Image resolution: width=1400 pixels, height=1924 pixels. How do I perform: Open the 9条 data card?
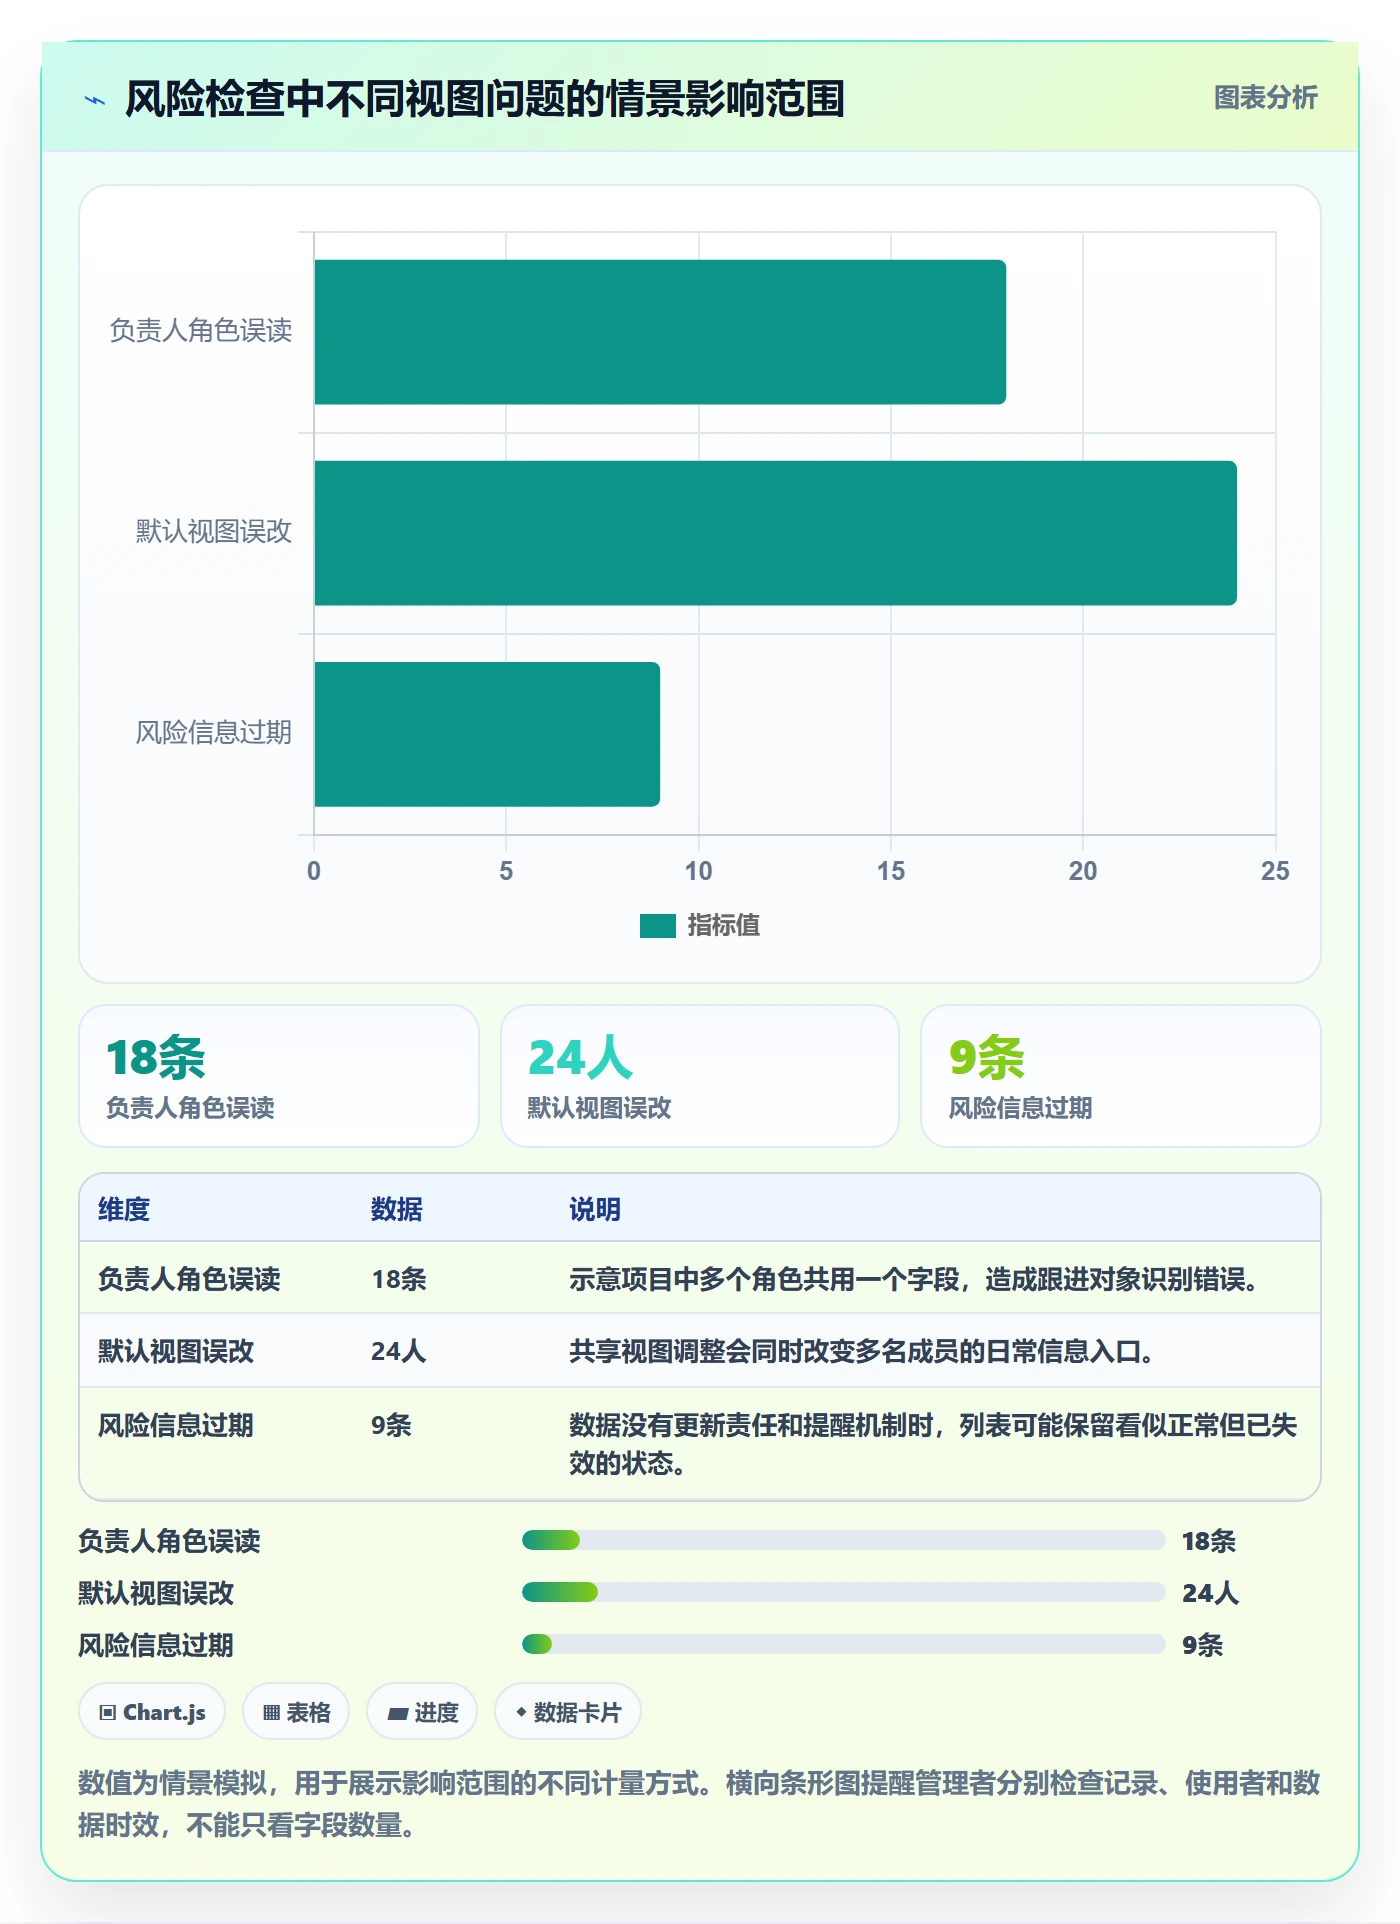tap(1121, 1076)
